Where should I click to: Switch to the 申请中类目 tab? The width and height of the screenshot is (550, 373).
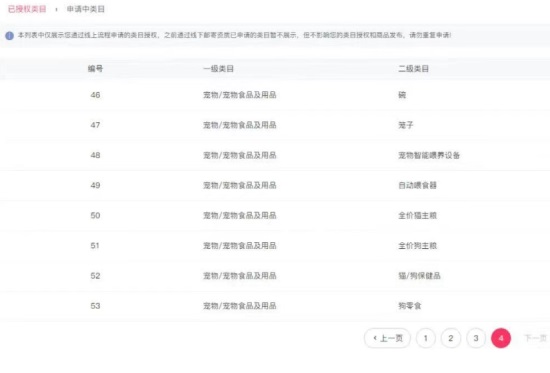[x=86, y=9]
